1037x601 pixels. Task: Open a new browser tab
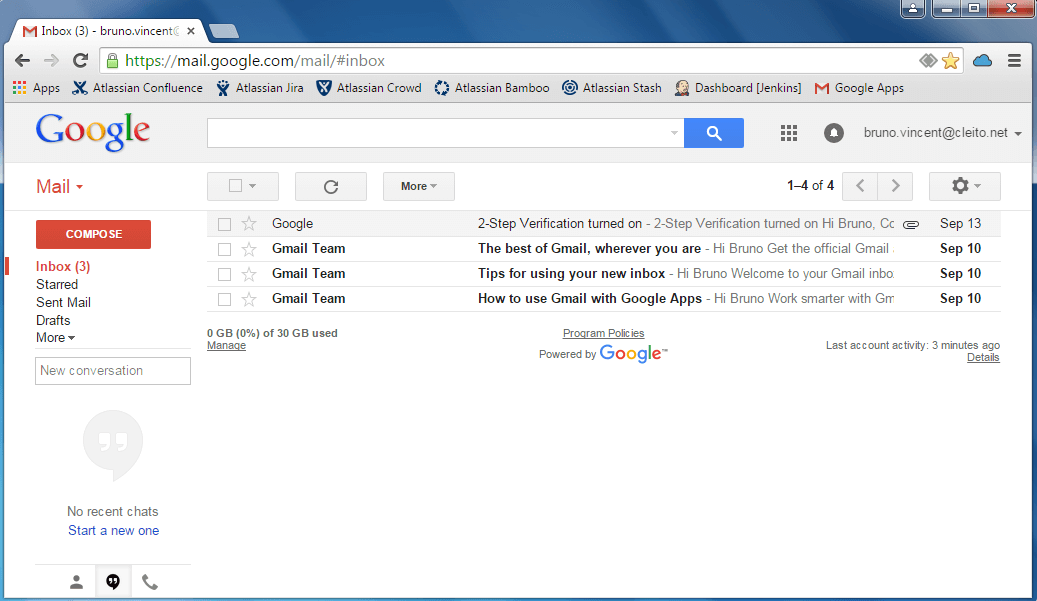click(x=224, y=31)
